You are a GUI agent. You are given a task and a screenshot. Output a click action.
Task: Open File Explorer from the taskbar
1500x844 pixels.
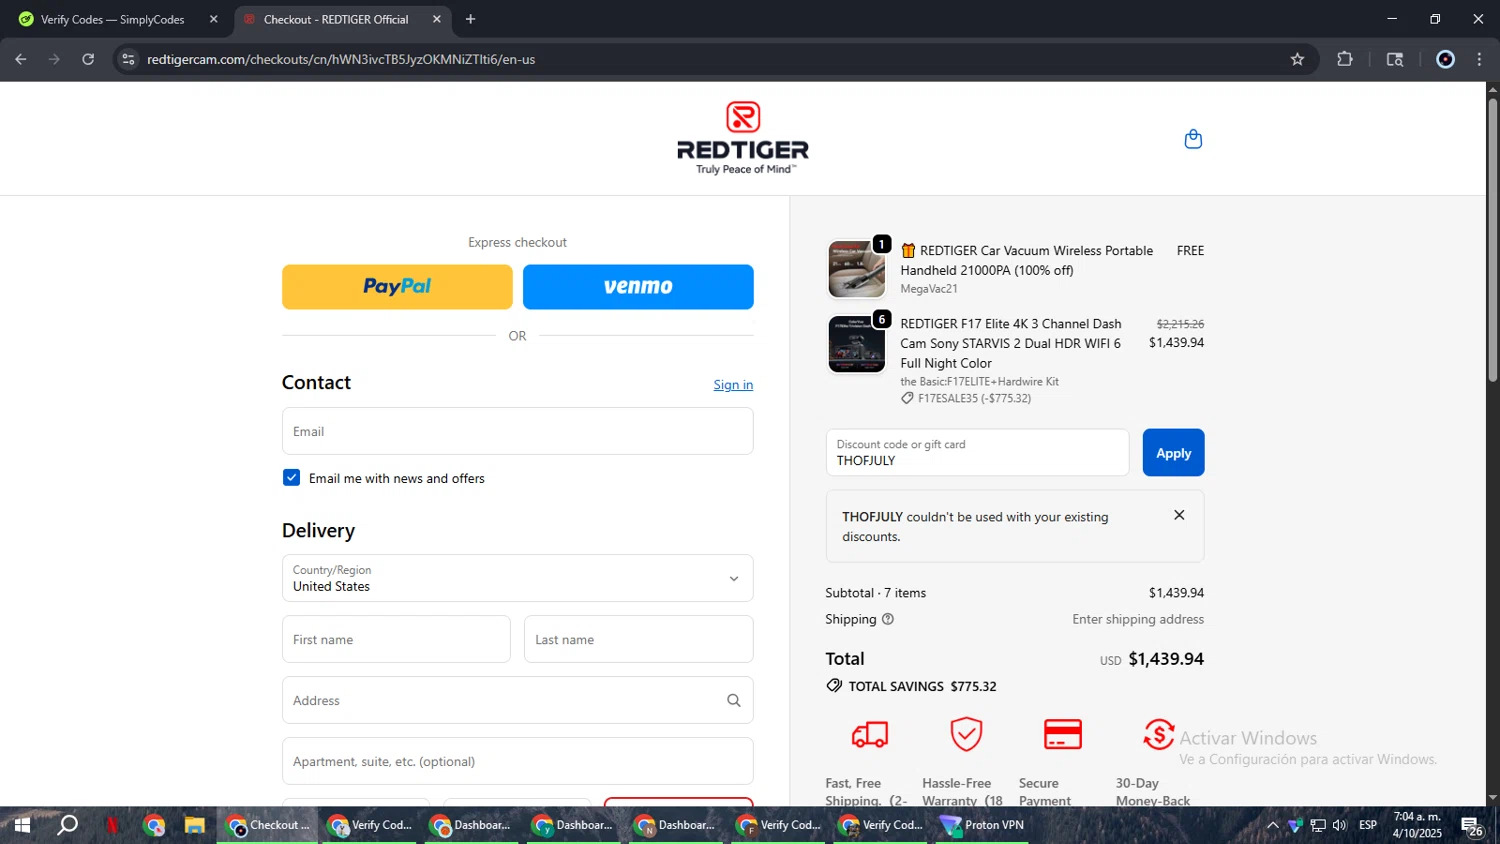click(x=194, y=825)
